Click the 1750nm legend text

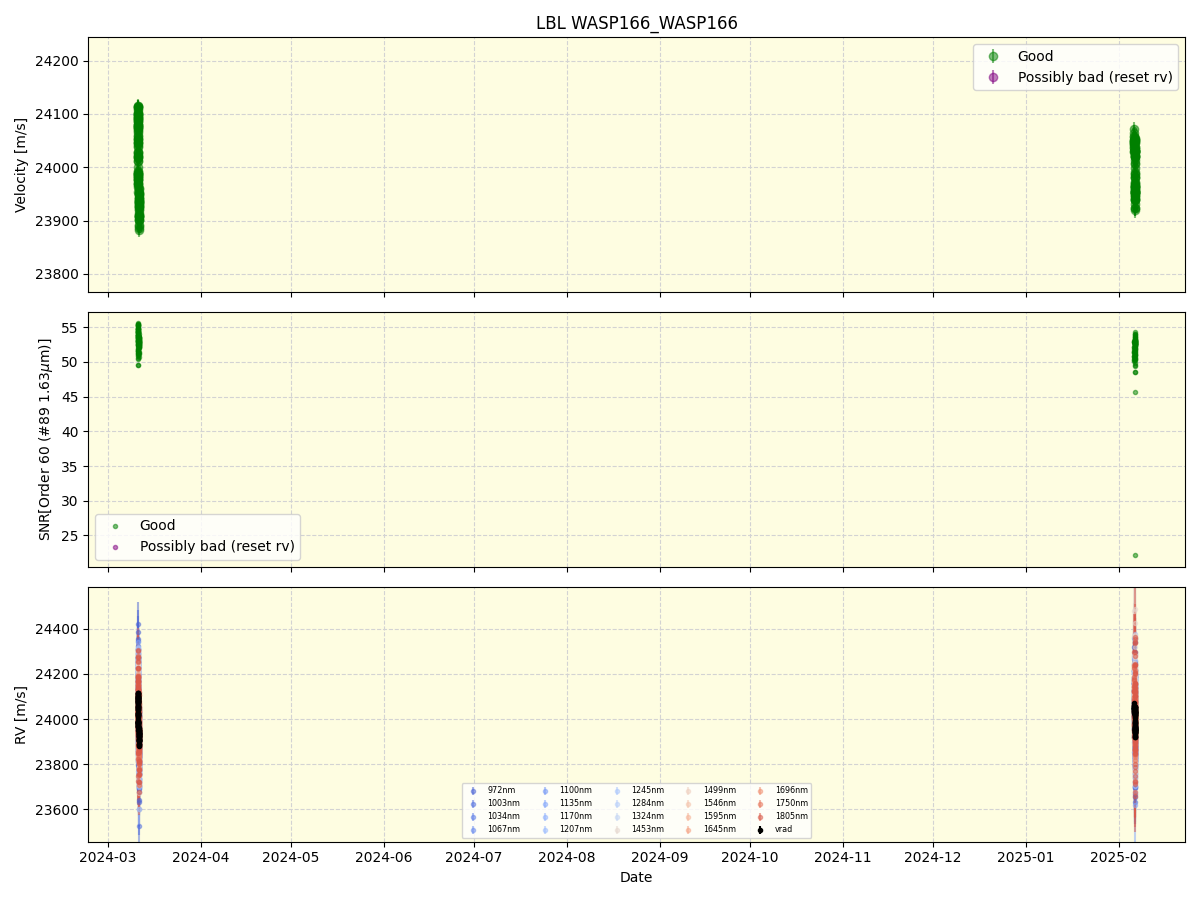pyautogui.click(x=792, y=804)
